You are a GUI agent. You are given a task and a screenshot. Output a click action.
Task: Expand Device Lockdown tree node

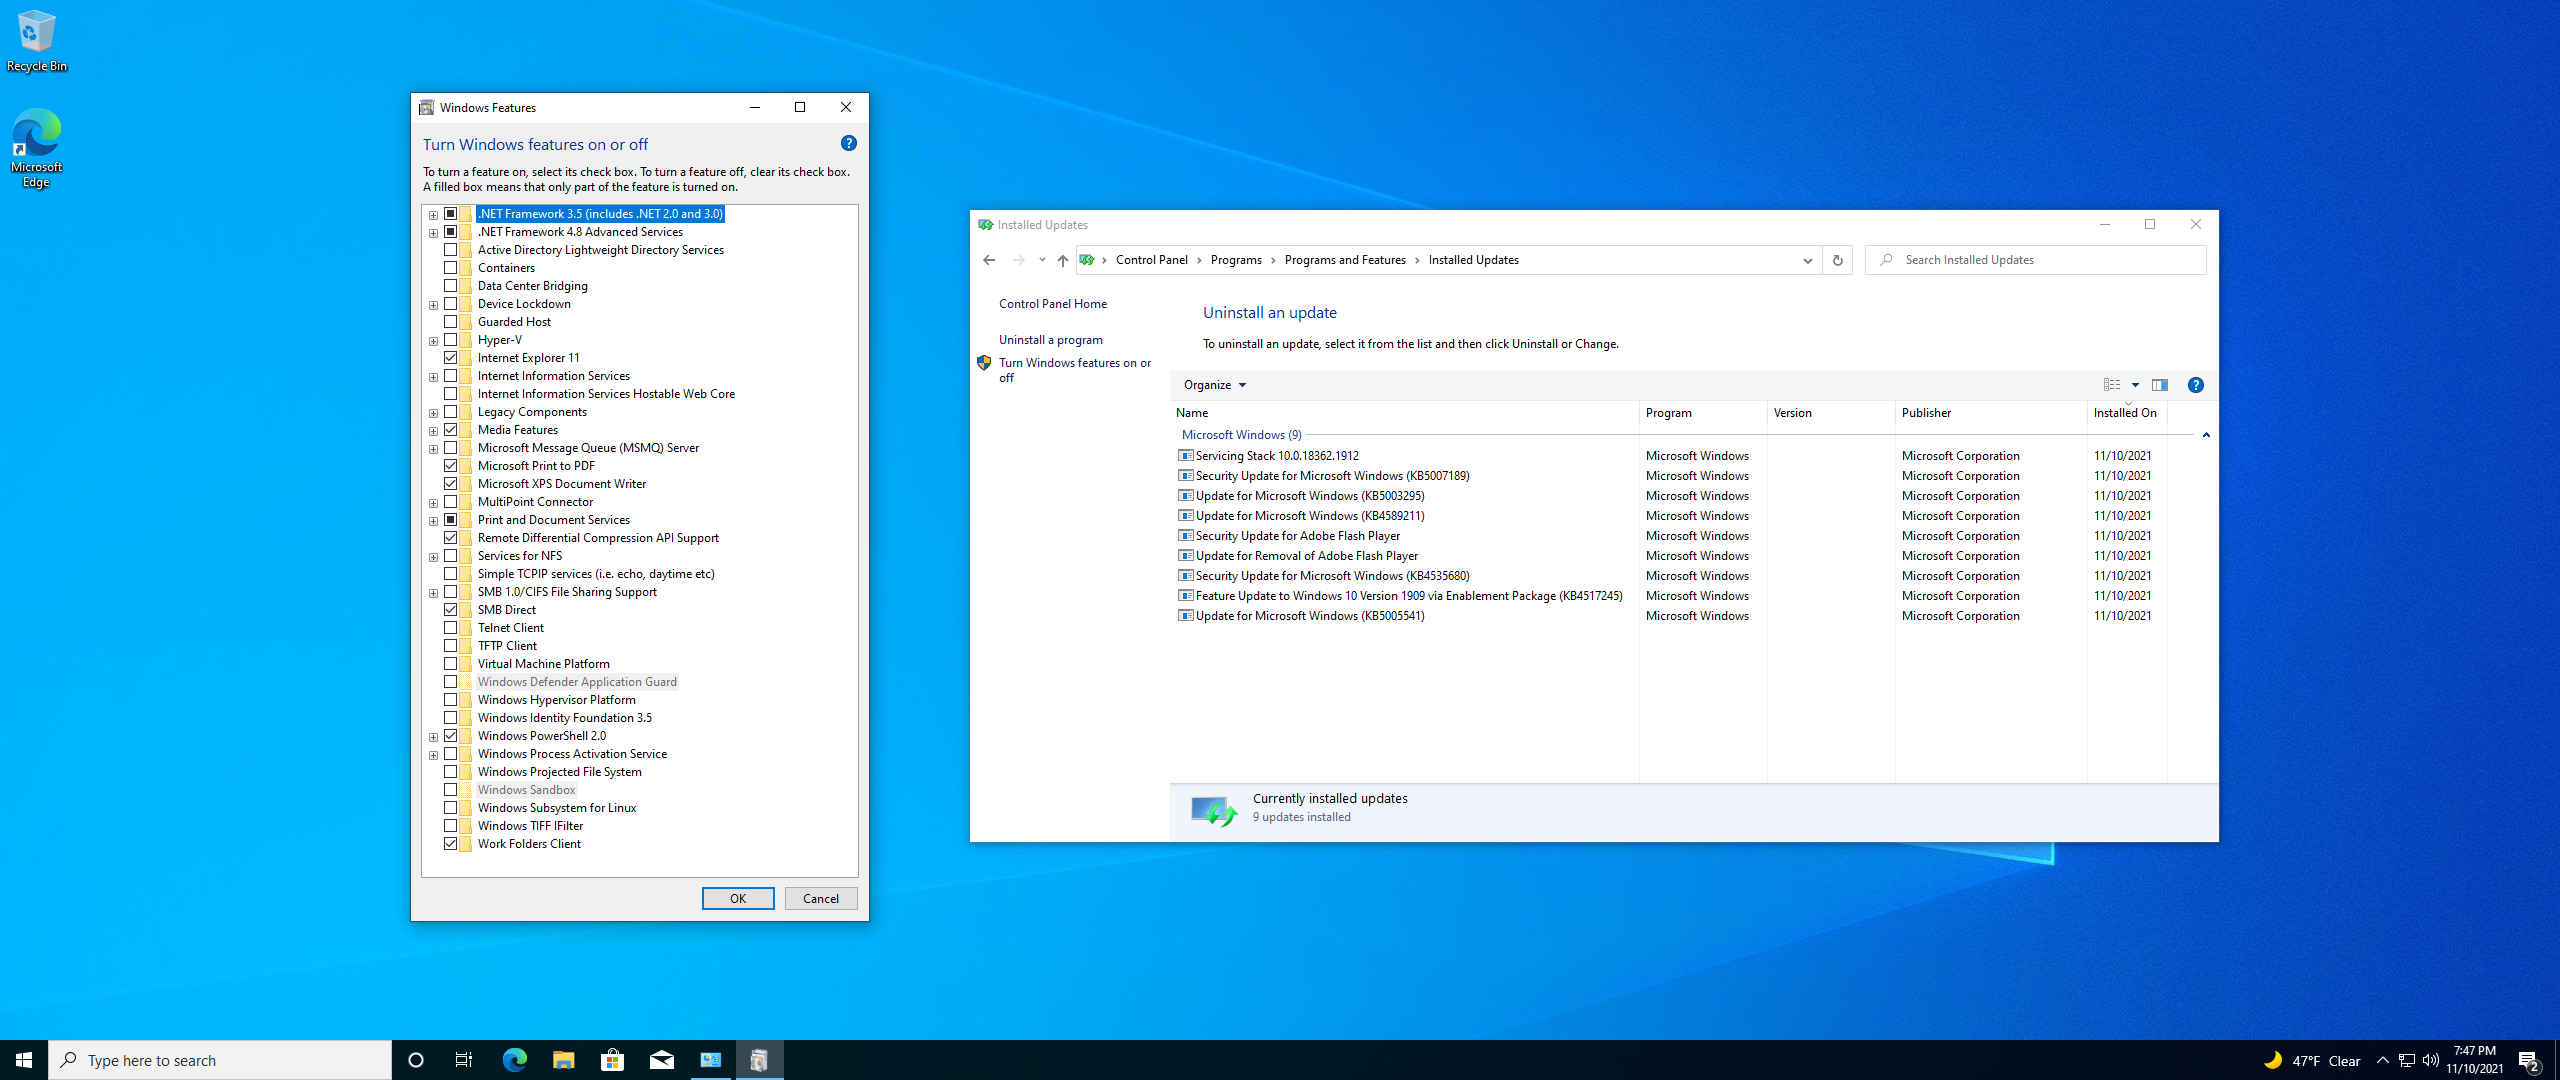pyautogui.click(x=433, y=305)
